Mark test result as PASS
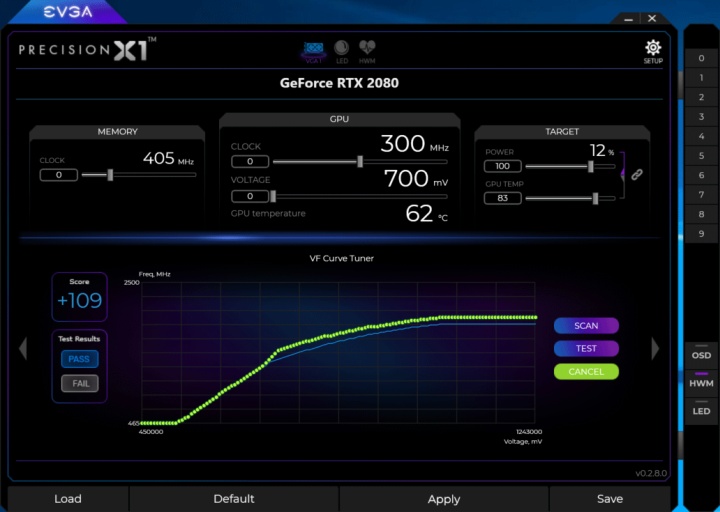 click(79, 359)
